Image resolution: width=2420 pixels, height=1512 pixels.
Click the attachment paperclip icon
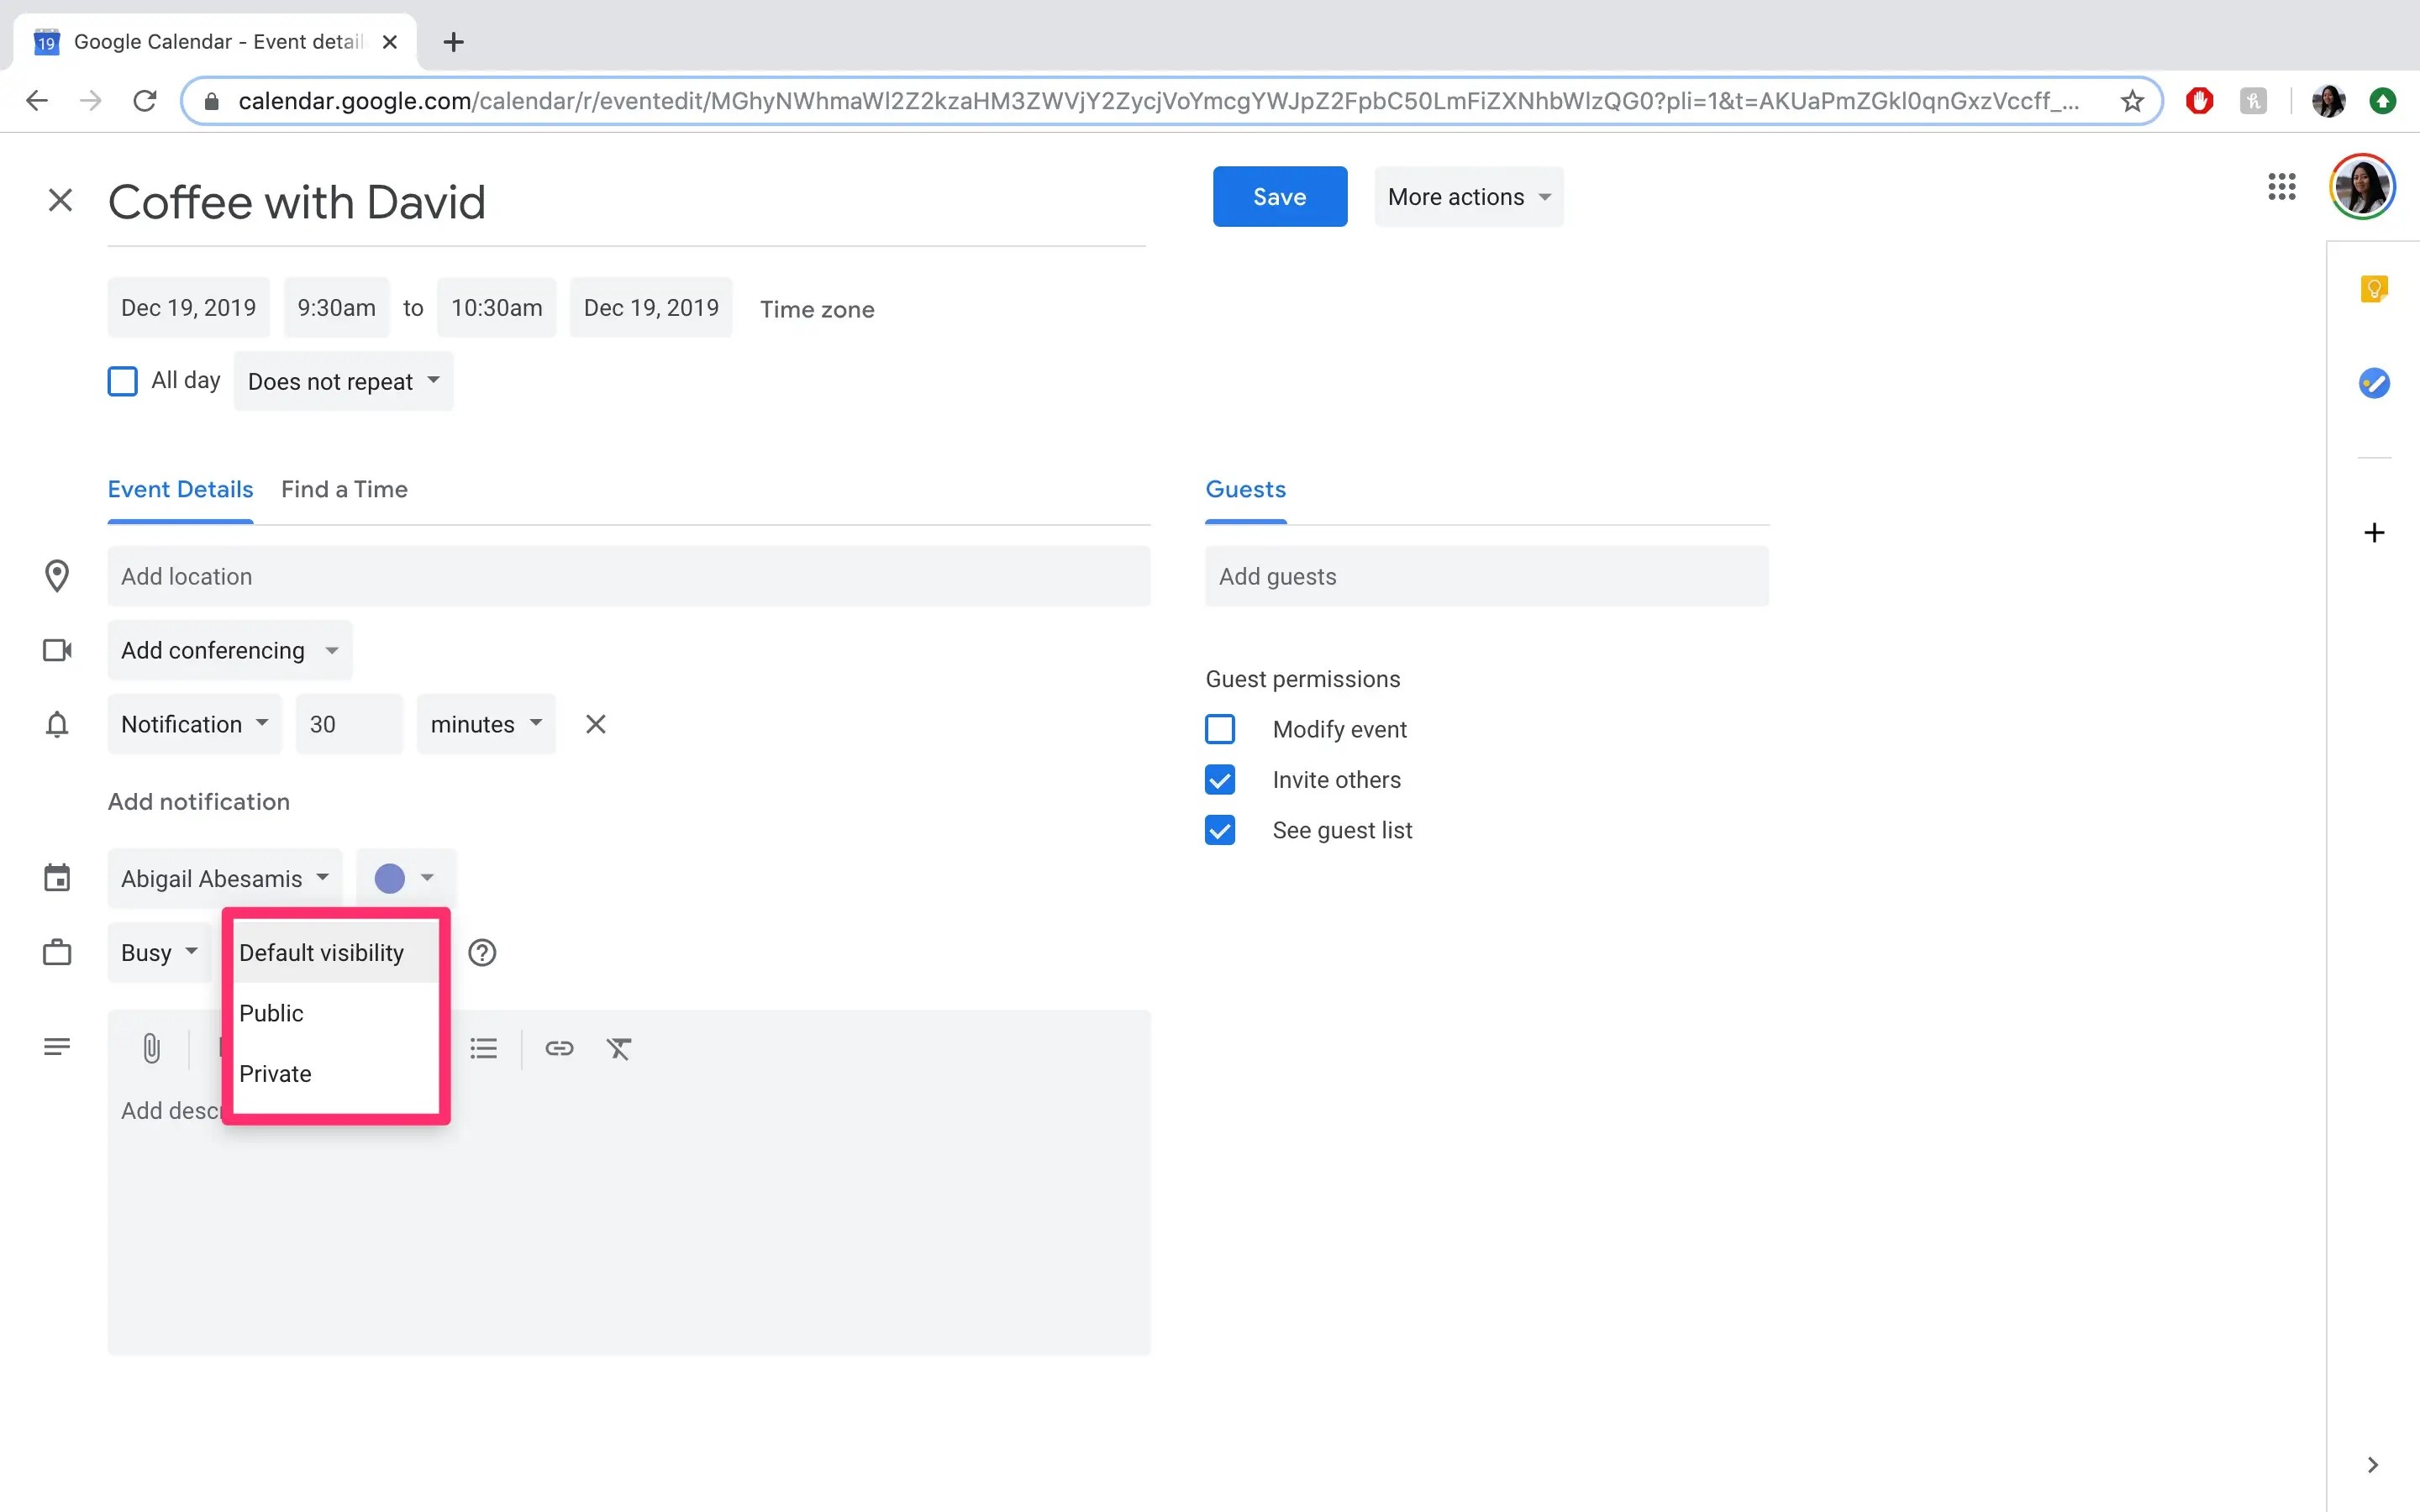(x=151, y=1048)
